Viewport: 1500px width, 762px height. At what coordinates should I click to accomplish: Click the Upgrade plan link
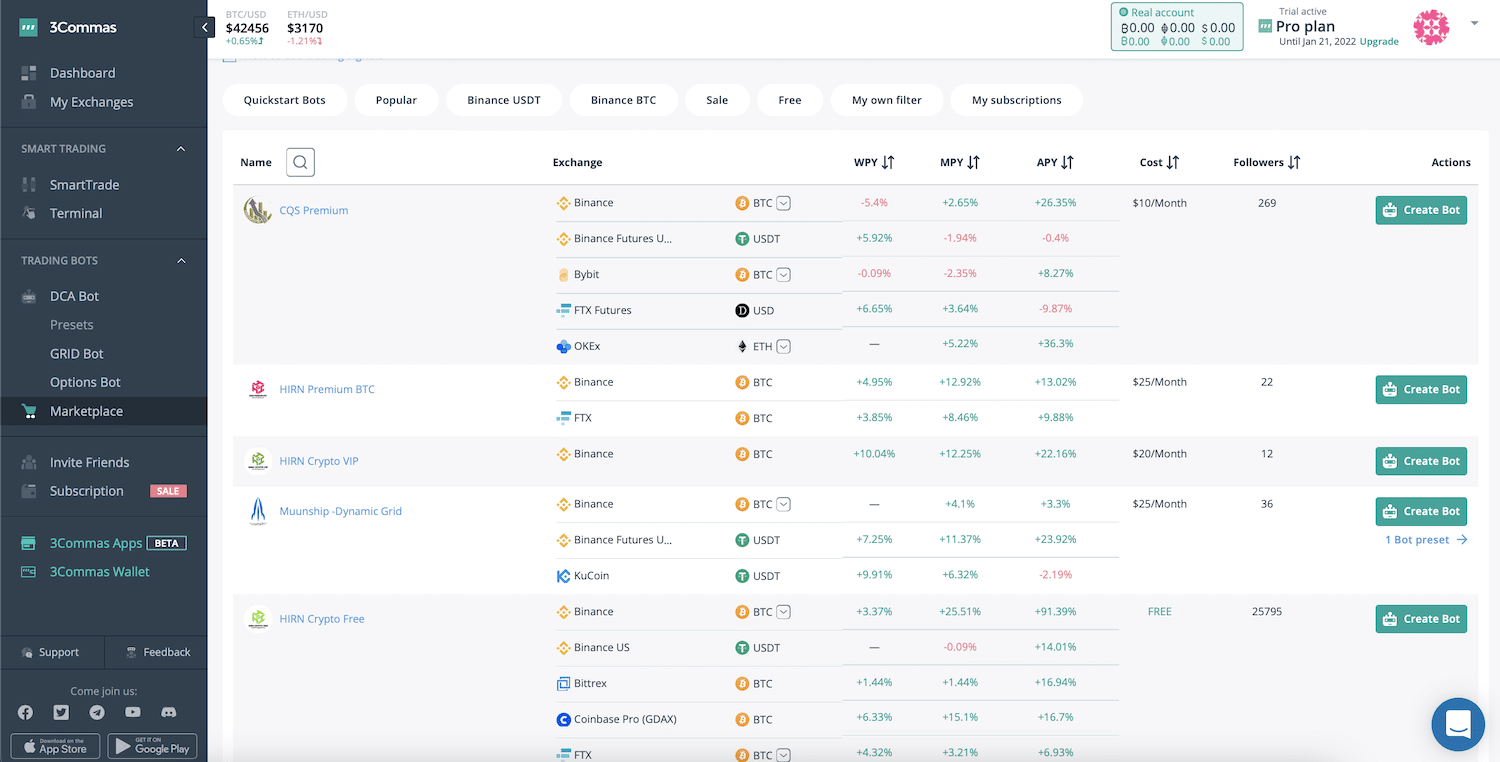point(1379,42)
